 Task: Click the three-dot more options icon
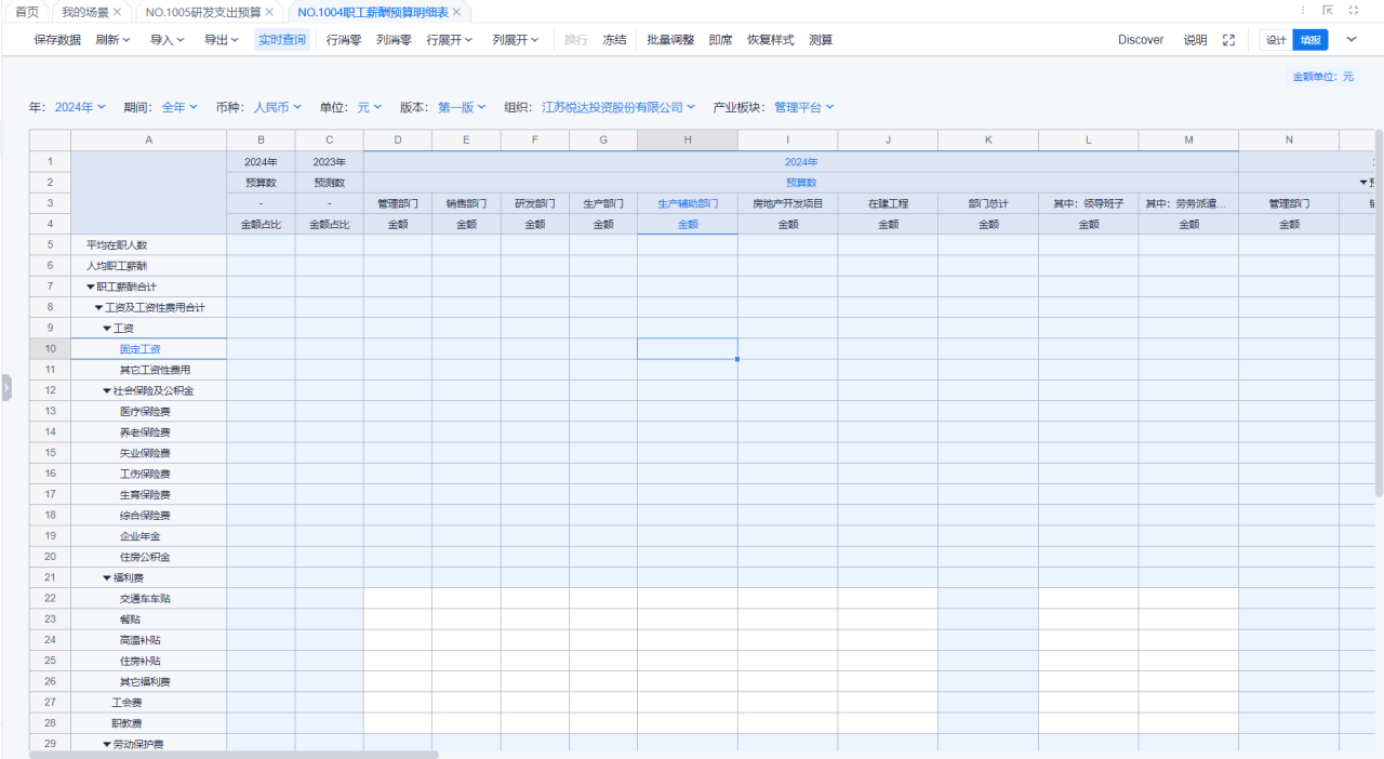point(1302,11)
